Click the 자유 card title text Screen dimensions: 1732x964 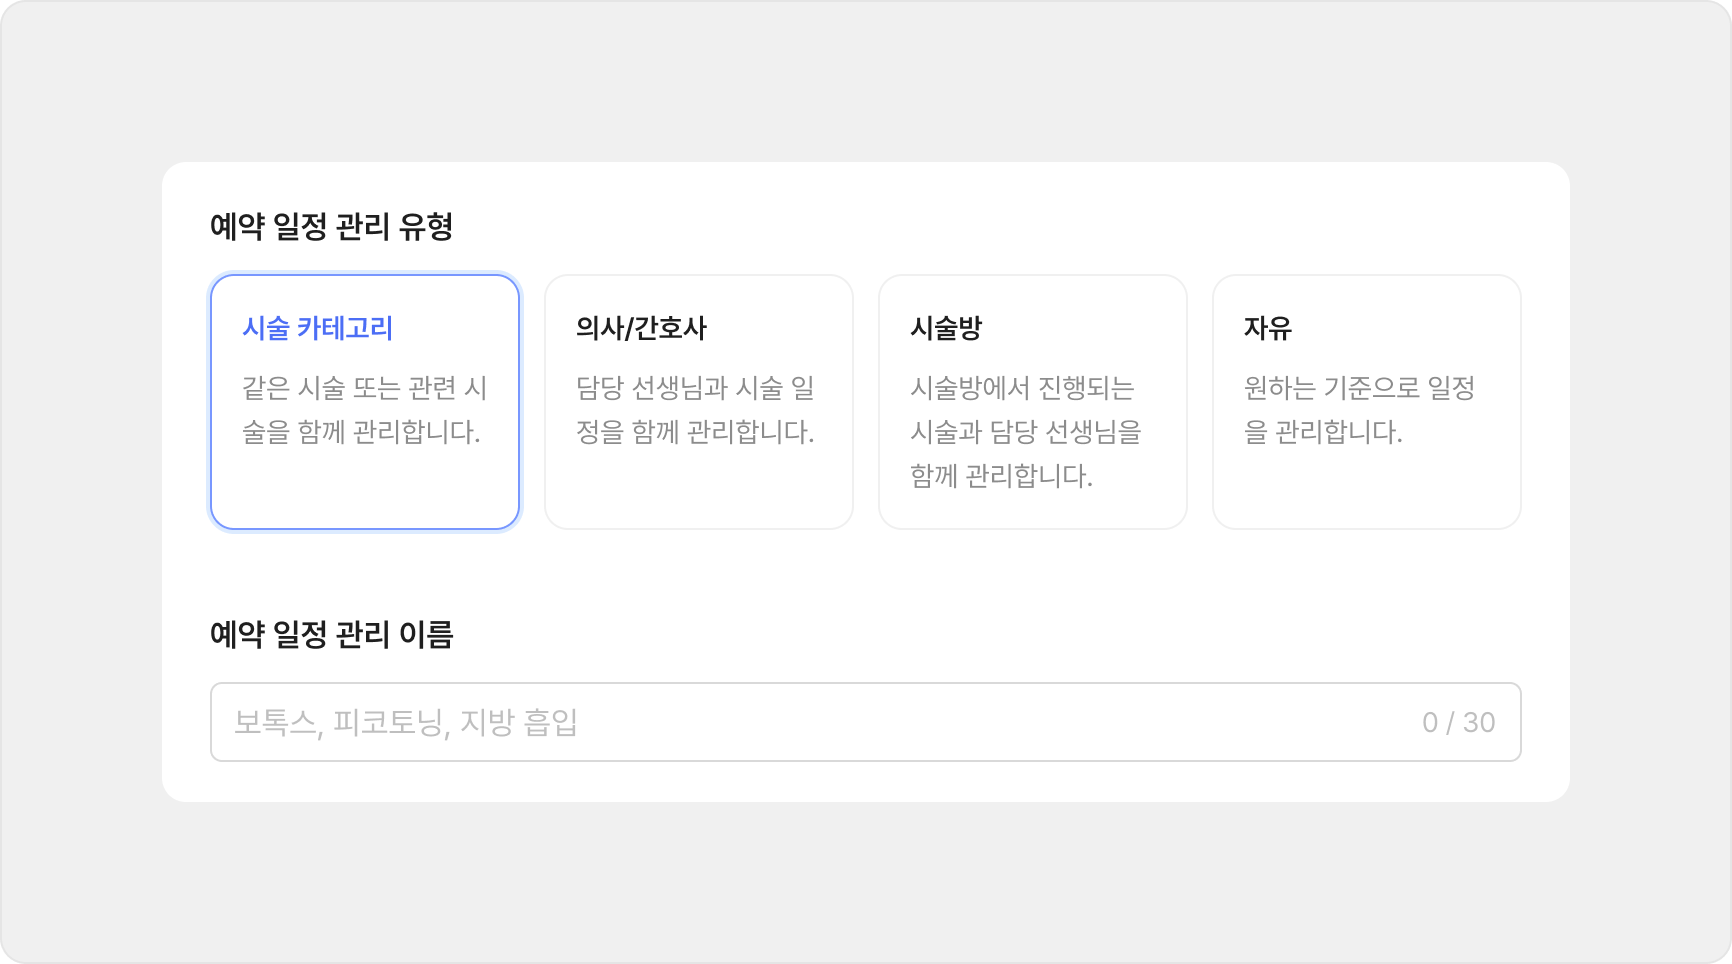click(x=1267, y=328)
